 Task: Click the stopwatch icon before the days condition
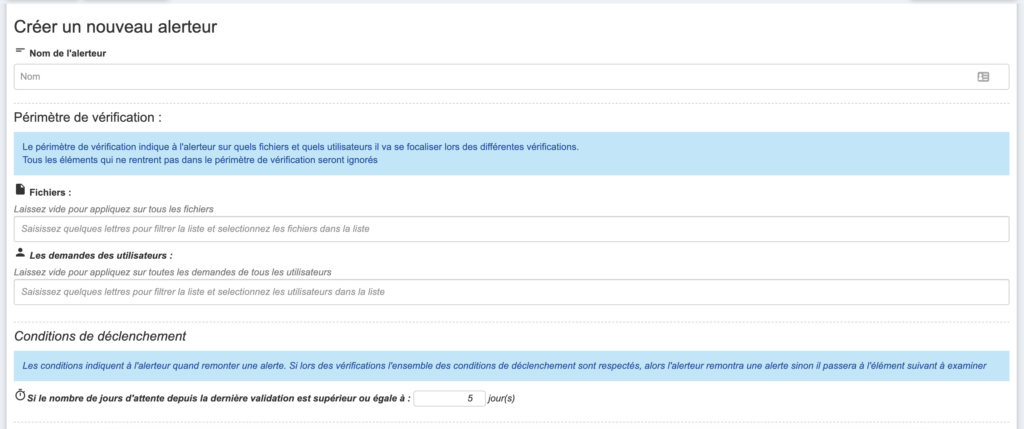pyautogui.click(x=20, y=396)
